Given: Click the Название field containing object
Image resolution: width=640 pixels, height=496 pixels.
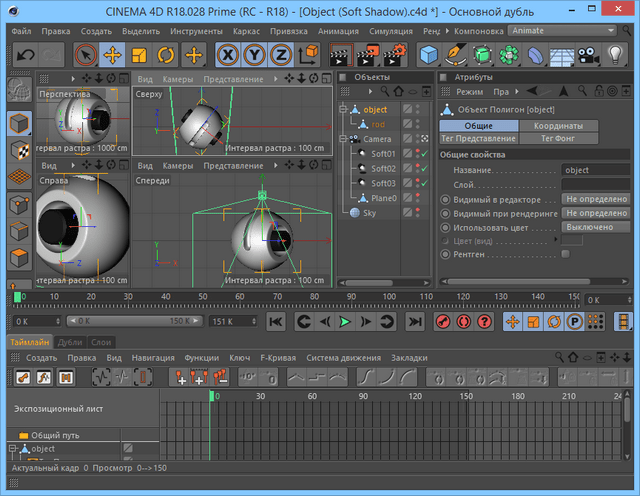Looking at the screenshot, I should [x=596, y=171].
